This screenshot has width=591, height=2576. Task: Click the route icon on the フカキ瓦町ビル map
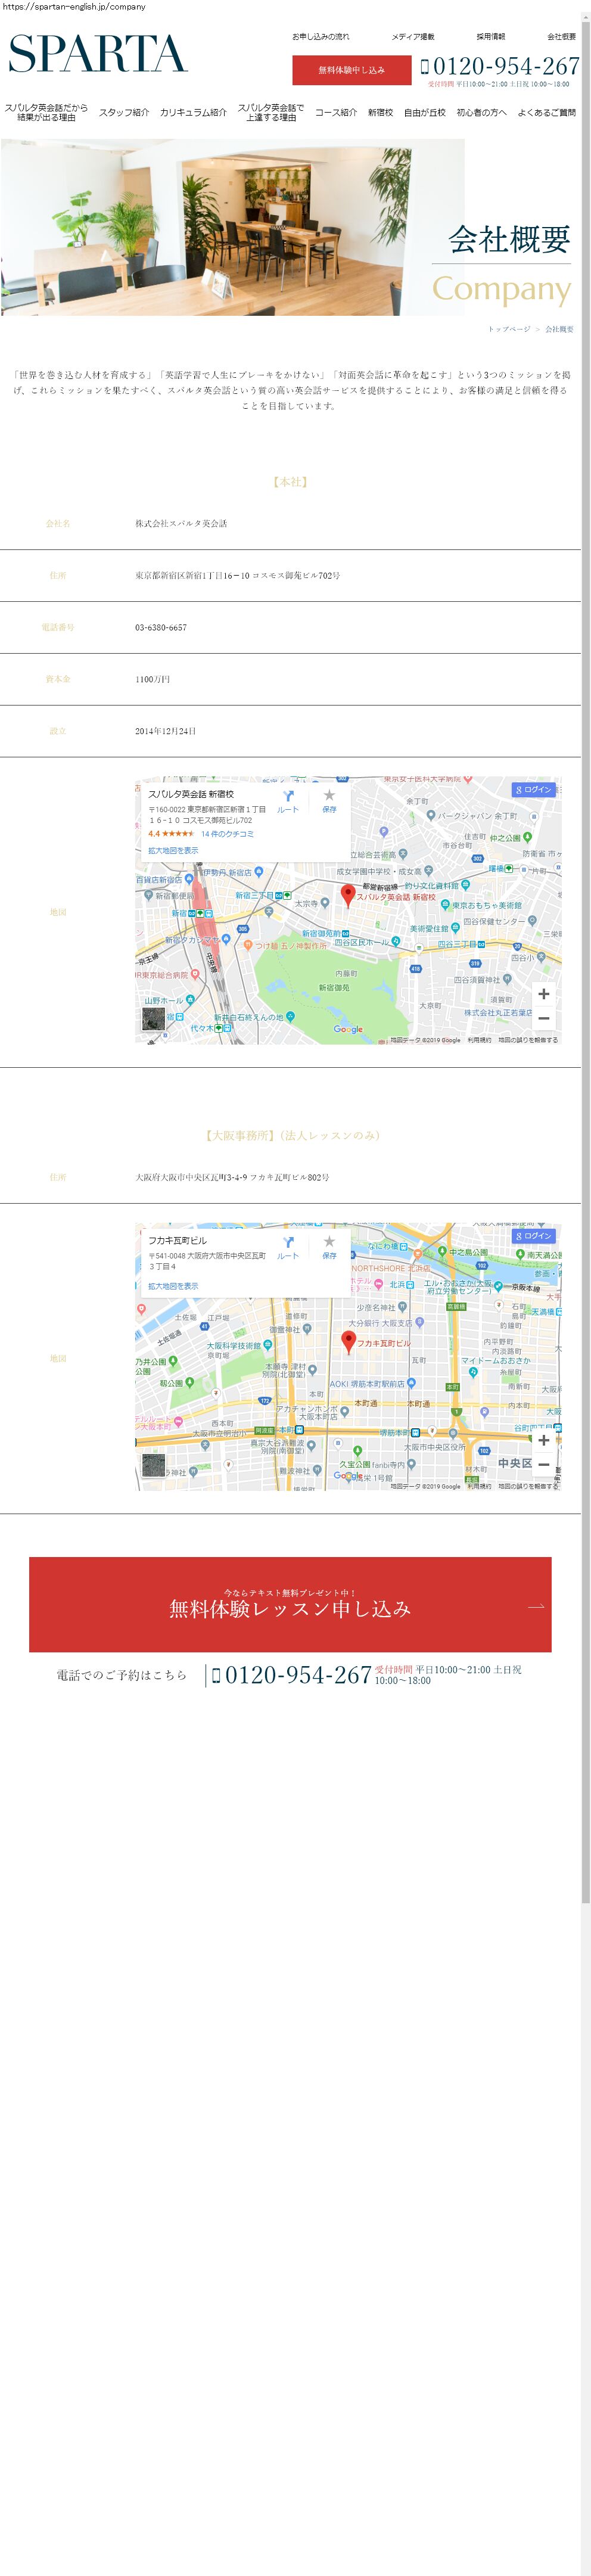pos(288,1243)
